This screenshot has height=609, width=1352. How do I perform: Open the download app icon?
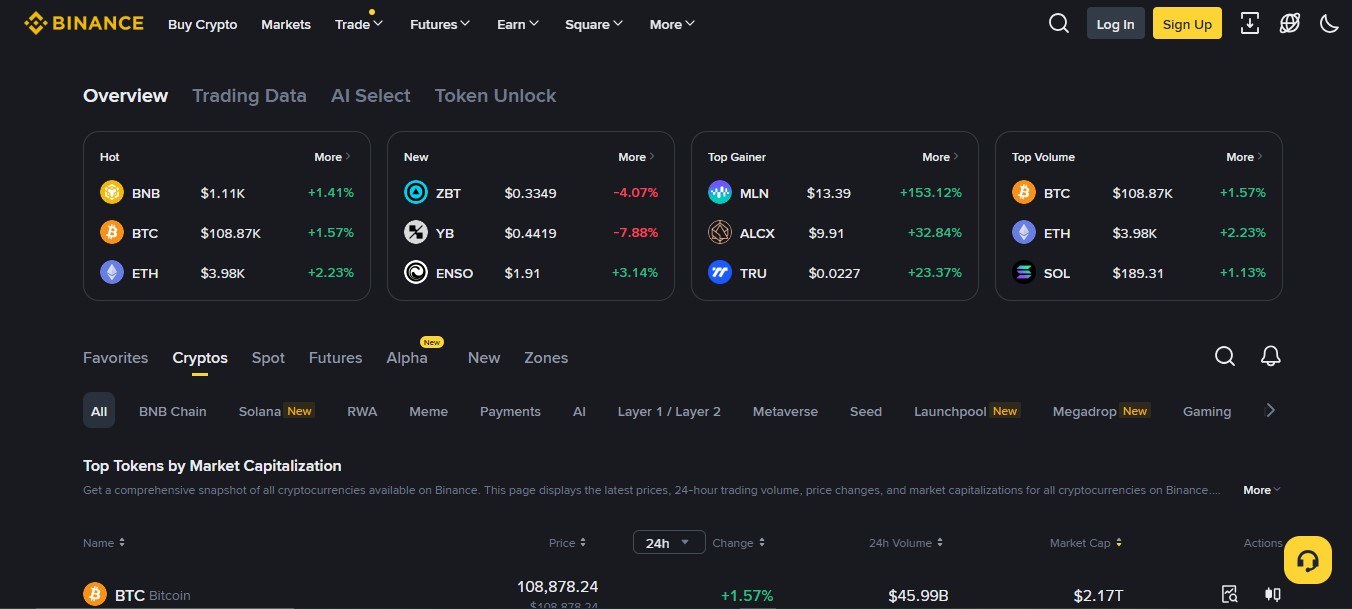pyautogui.click(x=1249, y=24)
